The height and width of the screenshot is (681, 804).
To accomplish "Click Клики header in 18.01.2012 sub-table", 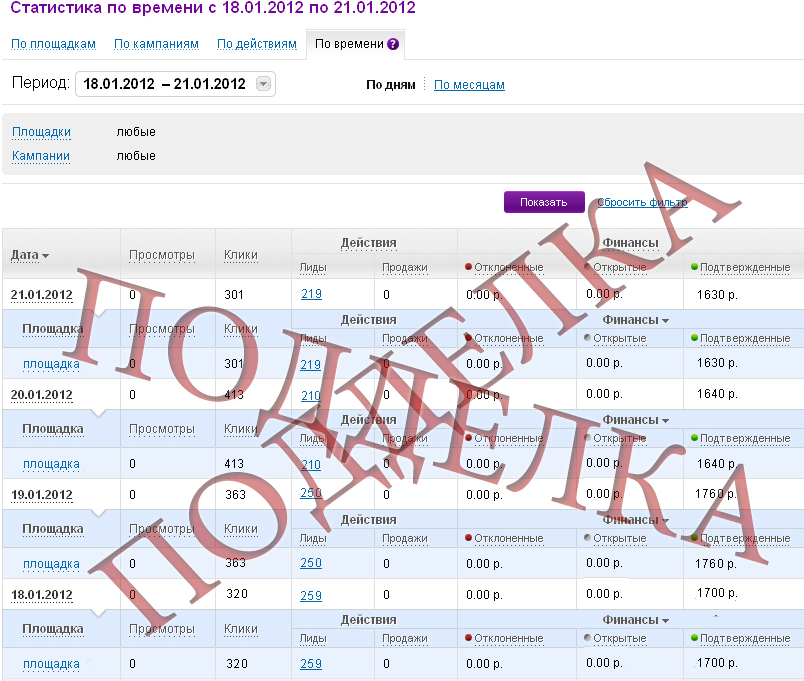I will pos(240,629).
